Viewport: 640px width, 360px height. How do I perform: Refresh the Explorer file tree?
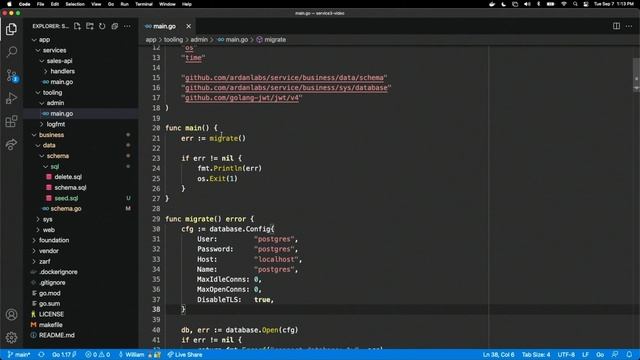[102, 26]
